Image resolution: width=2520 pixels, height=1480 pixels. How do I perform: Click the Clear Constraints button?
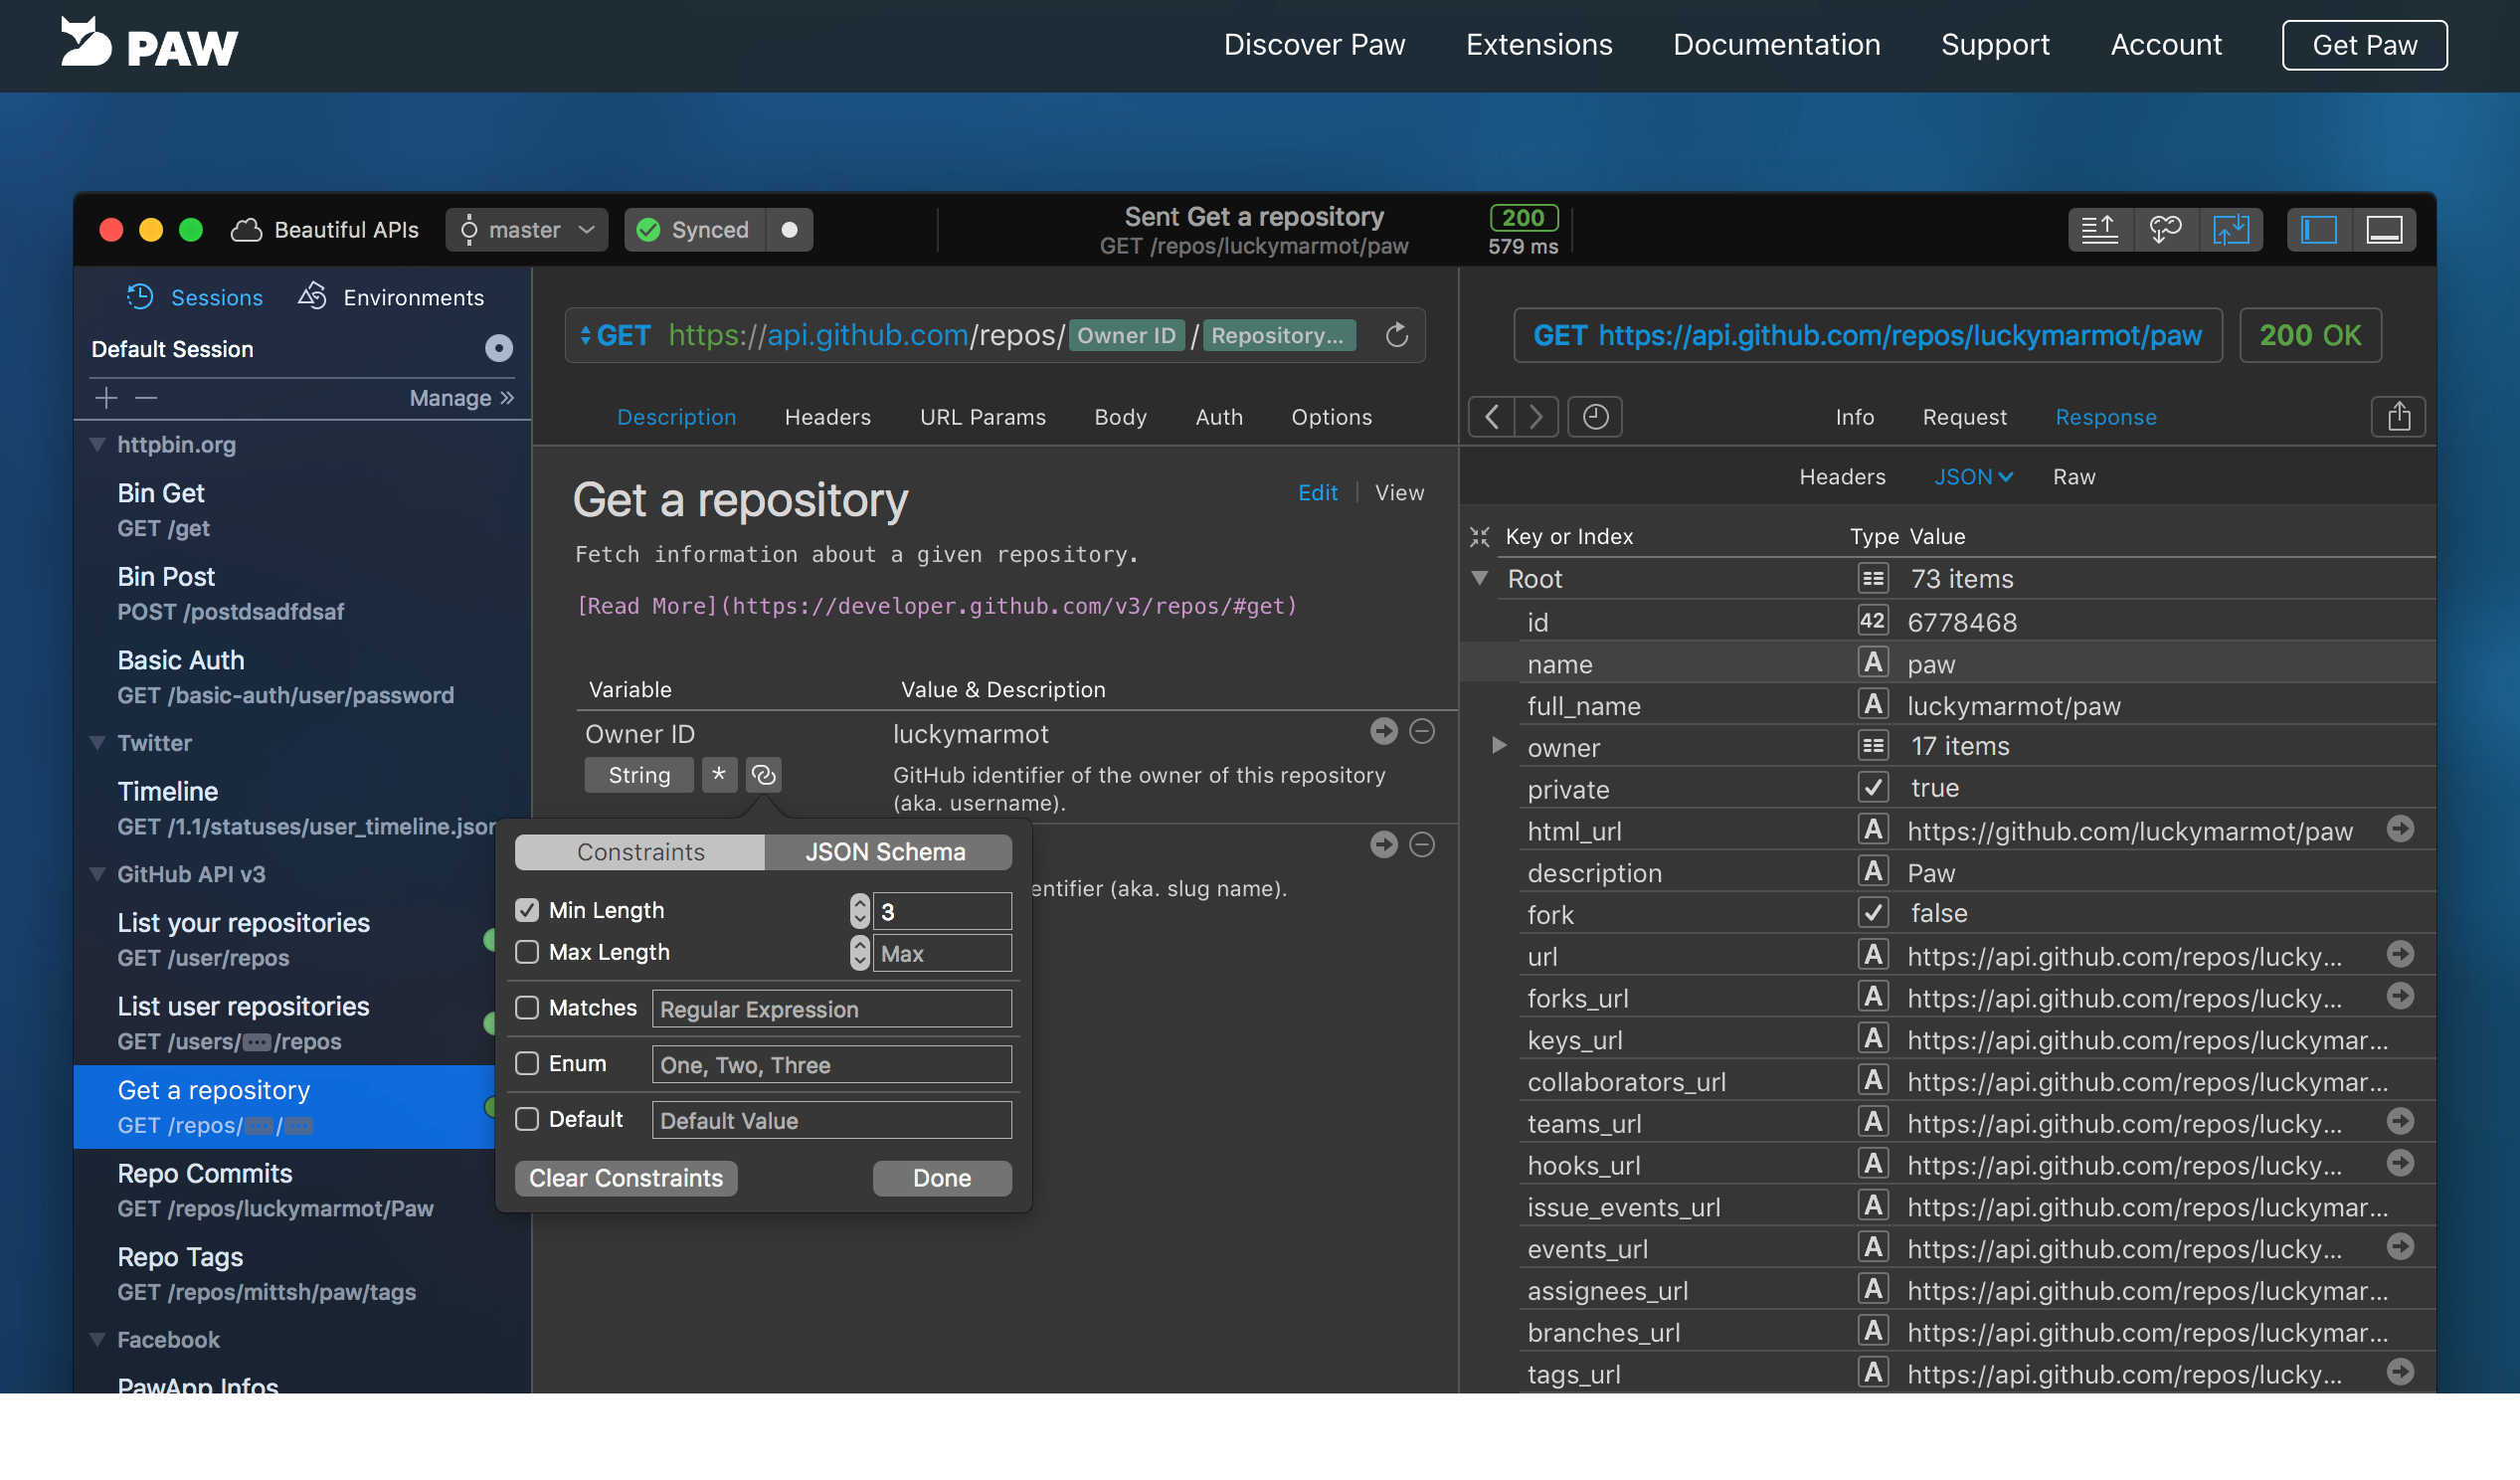coord(626,1177)
